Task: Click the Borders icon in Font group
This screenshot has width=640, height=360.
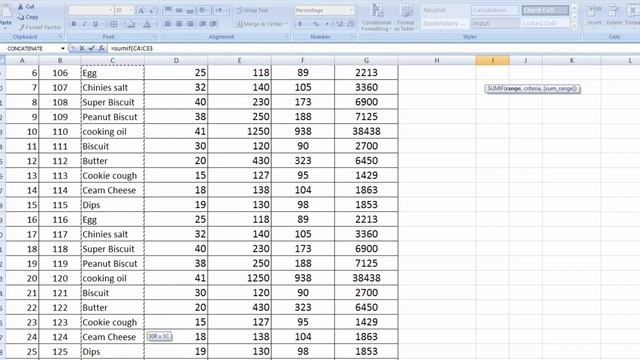Action: pos(114,24)
